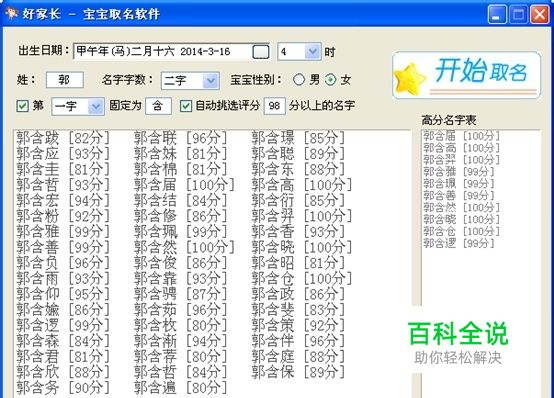Image resolution: width=554 pixels, height=398 pixels.
Task: Toggle the 自动挑选评分 checkbox
Action: point(186,106)
